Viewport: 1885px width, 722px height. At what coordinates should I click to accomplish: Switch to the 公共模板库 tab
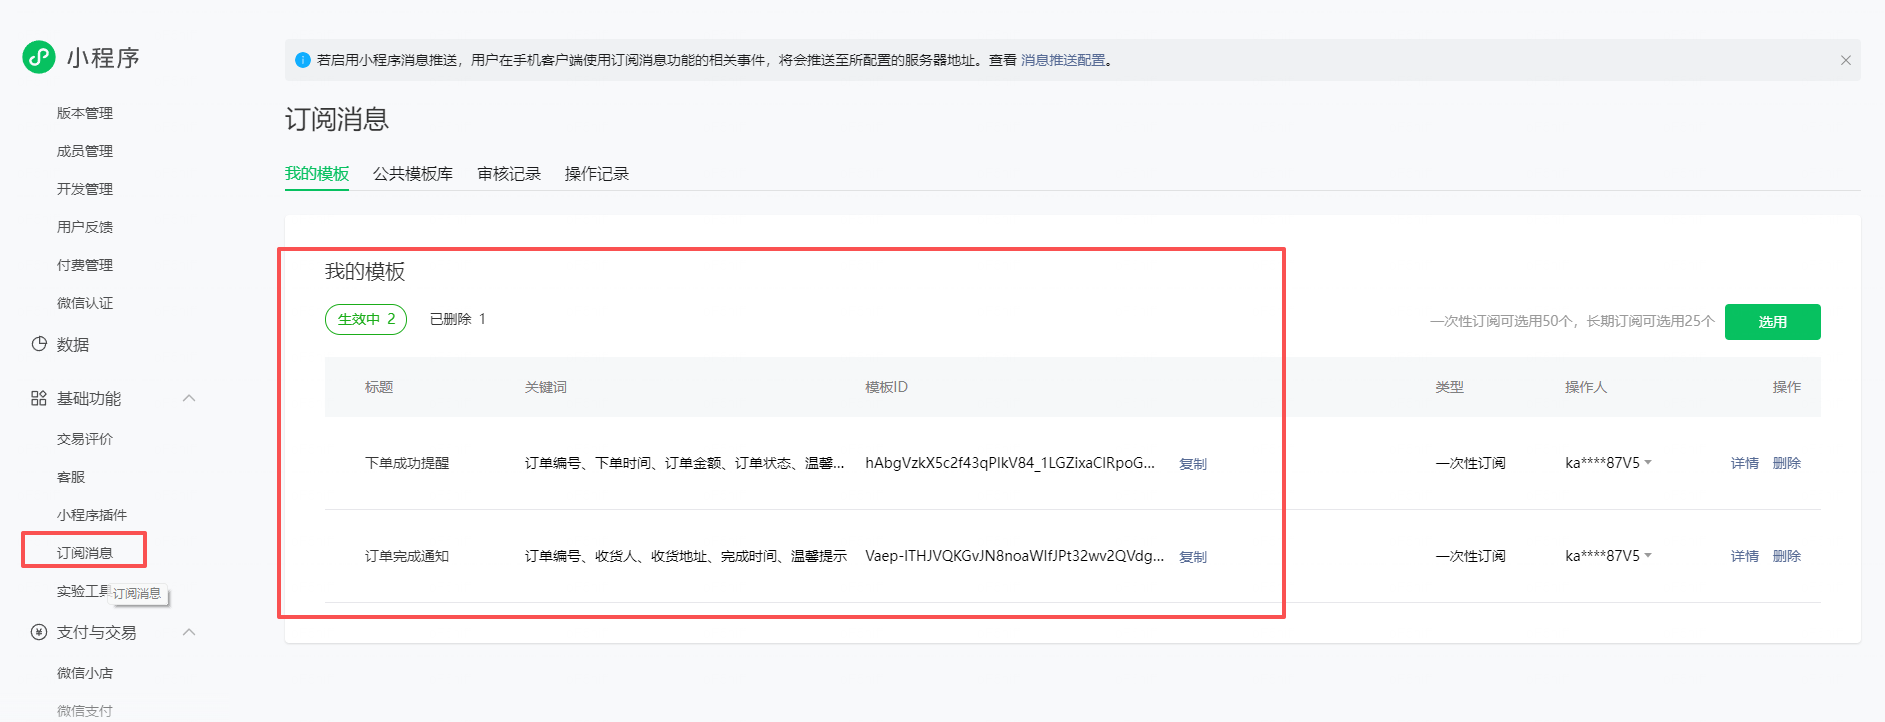pos(412,174)
